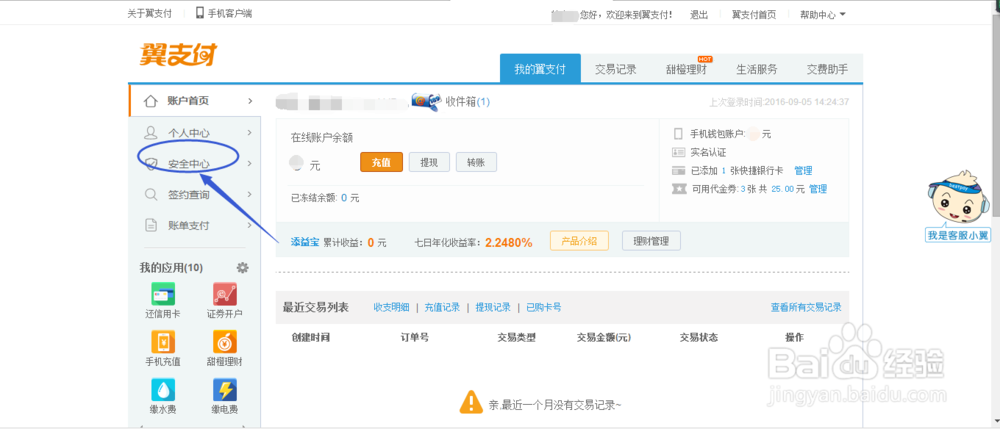Click 管理 next to 可用代金券
Image resolution: width=1000 pixels, height=429 pixels.
[818, 189]
